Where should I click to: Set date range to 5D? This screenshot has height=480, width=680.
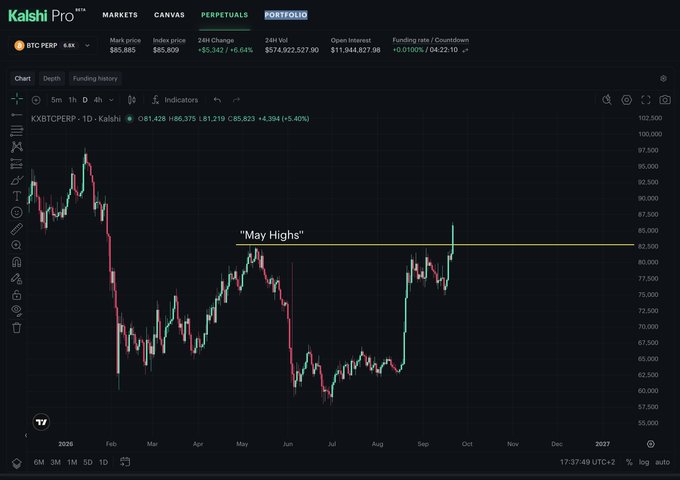tap(88, 462)
